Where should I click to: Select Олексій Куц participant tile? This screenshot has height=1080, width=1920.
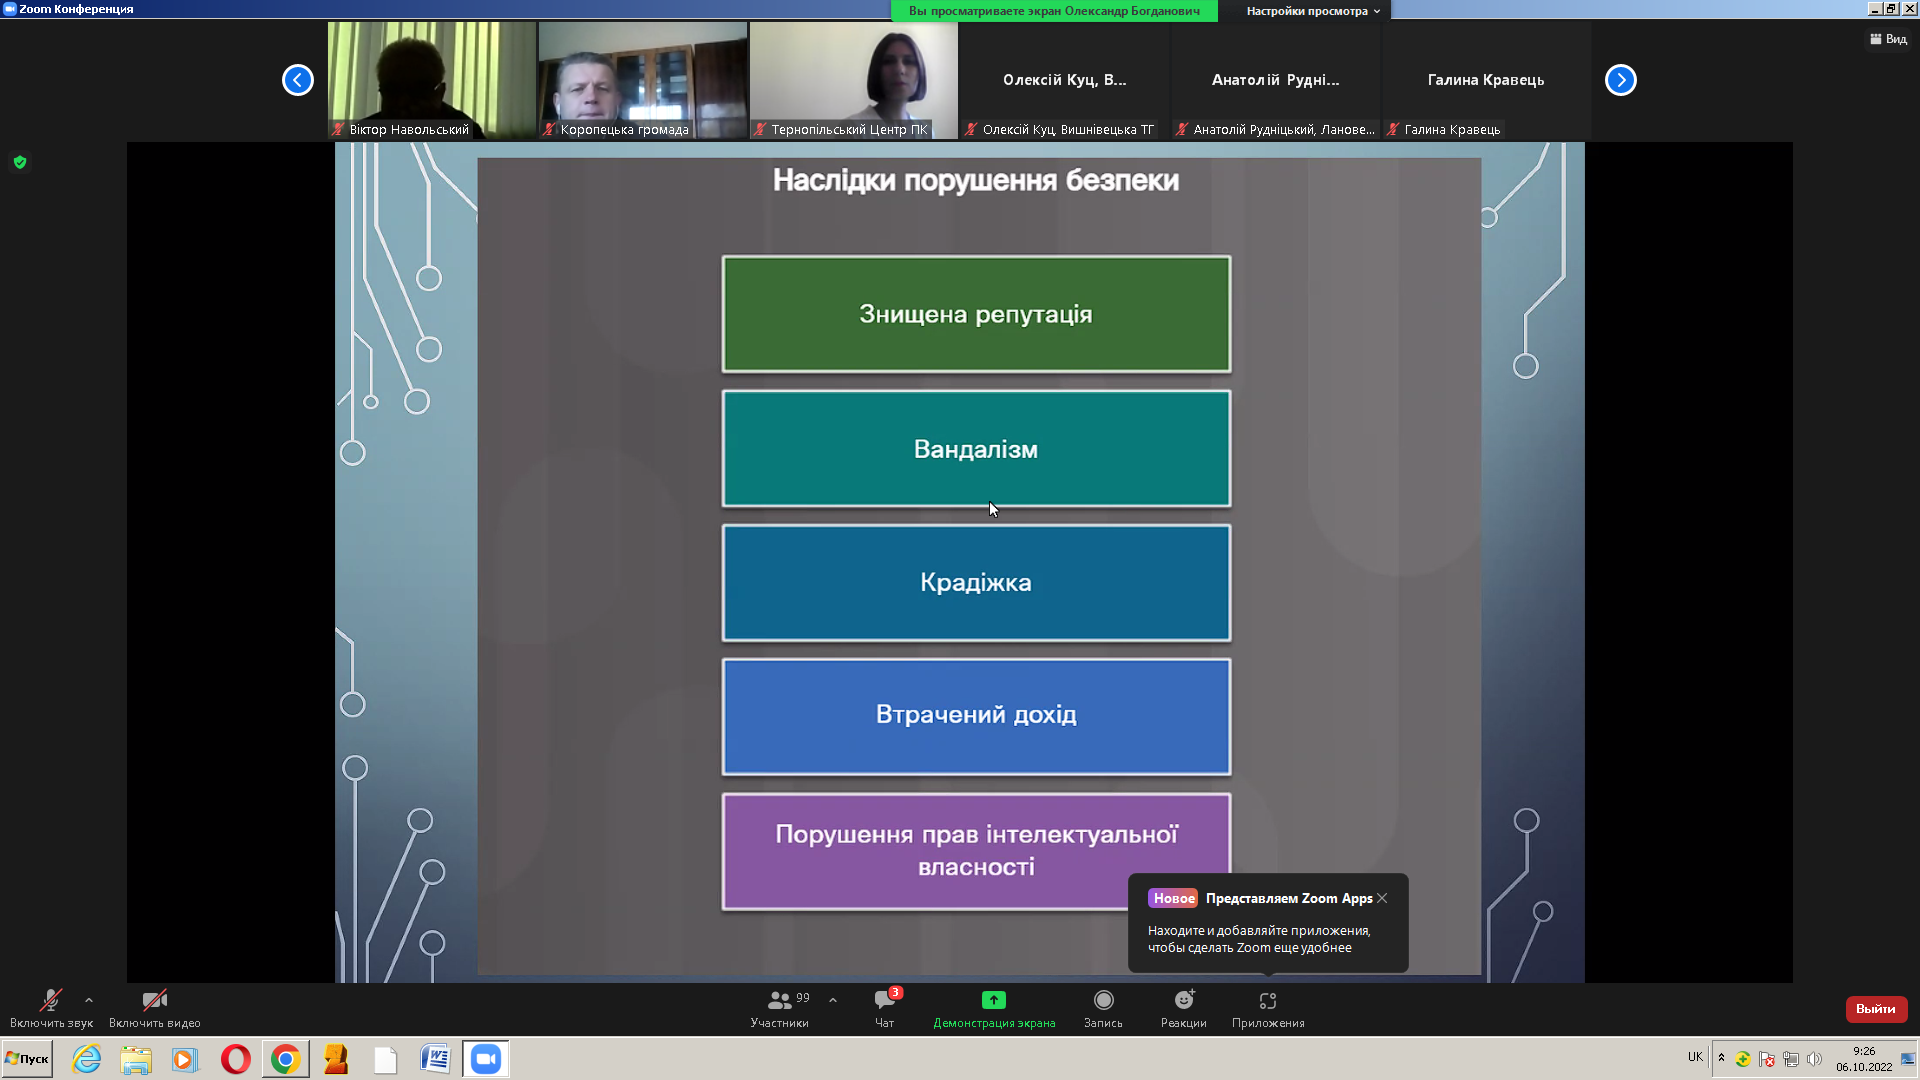pos(1065,80)
